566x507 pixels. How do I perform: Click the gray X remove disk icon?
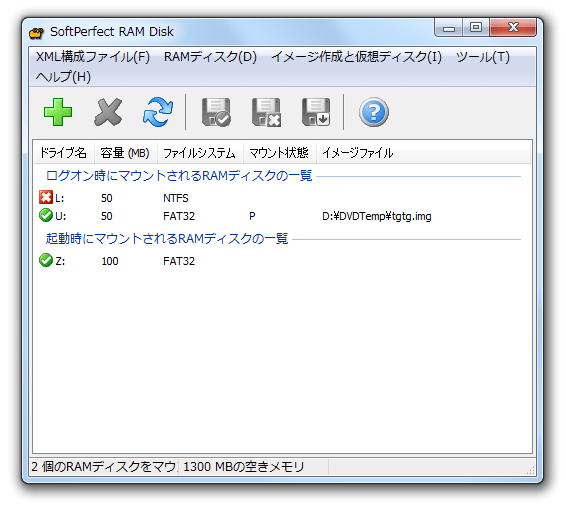pyautogui.click(x=108, y=112)
